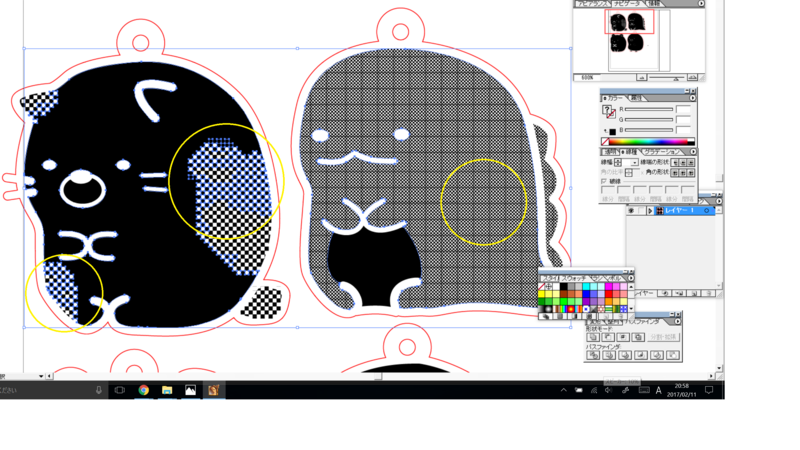Select the third corner join shape button

tap(691, 172)
